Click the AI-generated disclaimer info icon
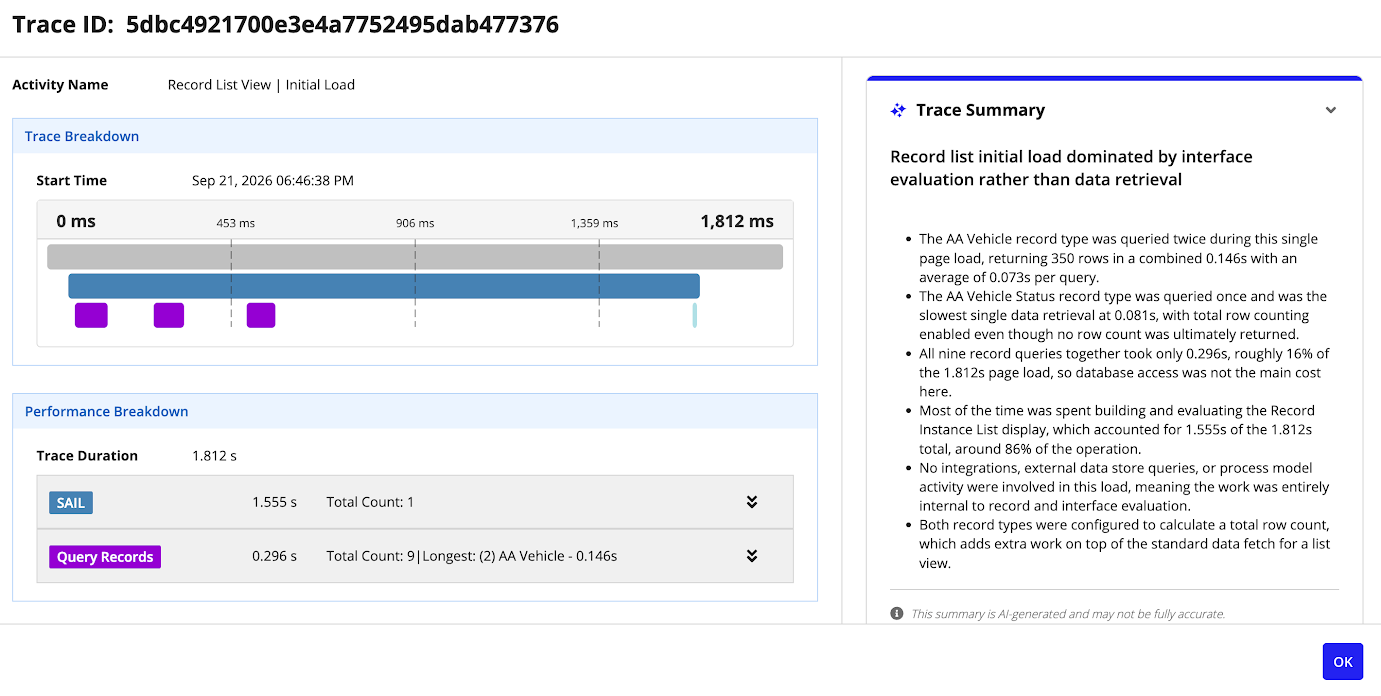The width and height of the screenshot is (1381, 696). (897, 613)
